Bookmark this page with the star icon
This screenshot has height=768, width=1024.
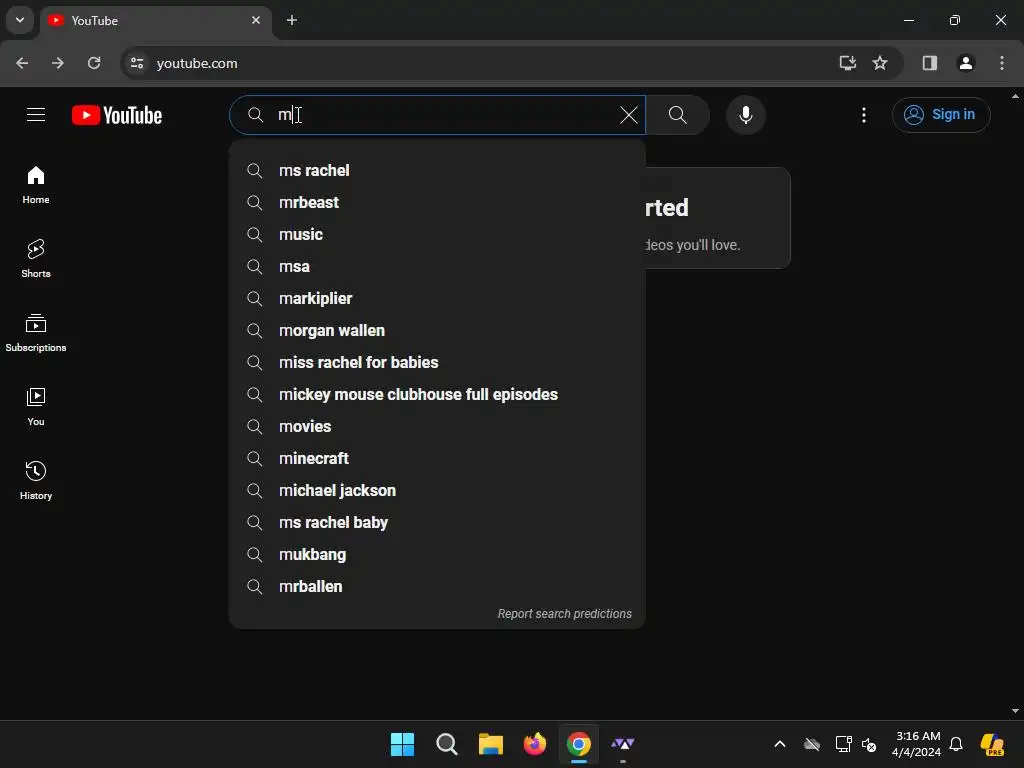880,63
